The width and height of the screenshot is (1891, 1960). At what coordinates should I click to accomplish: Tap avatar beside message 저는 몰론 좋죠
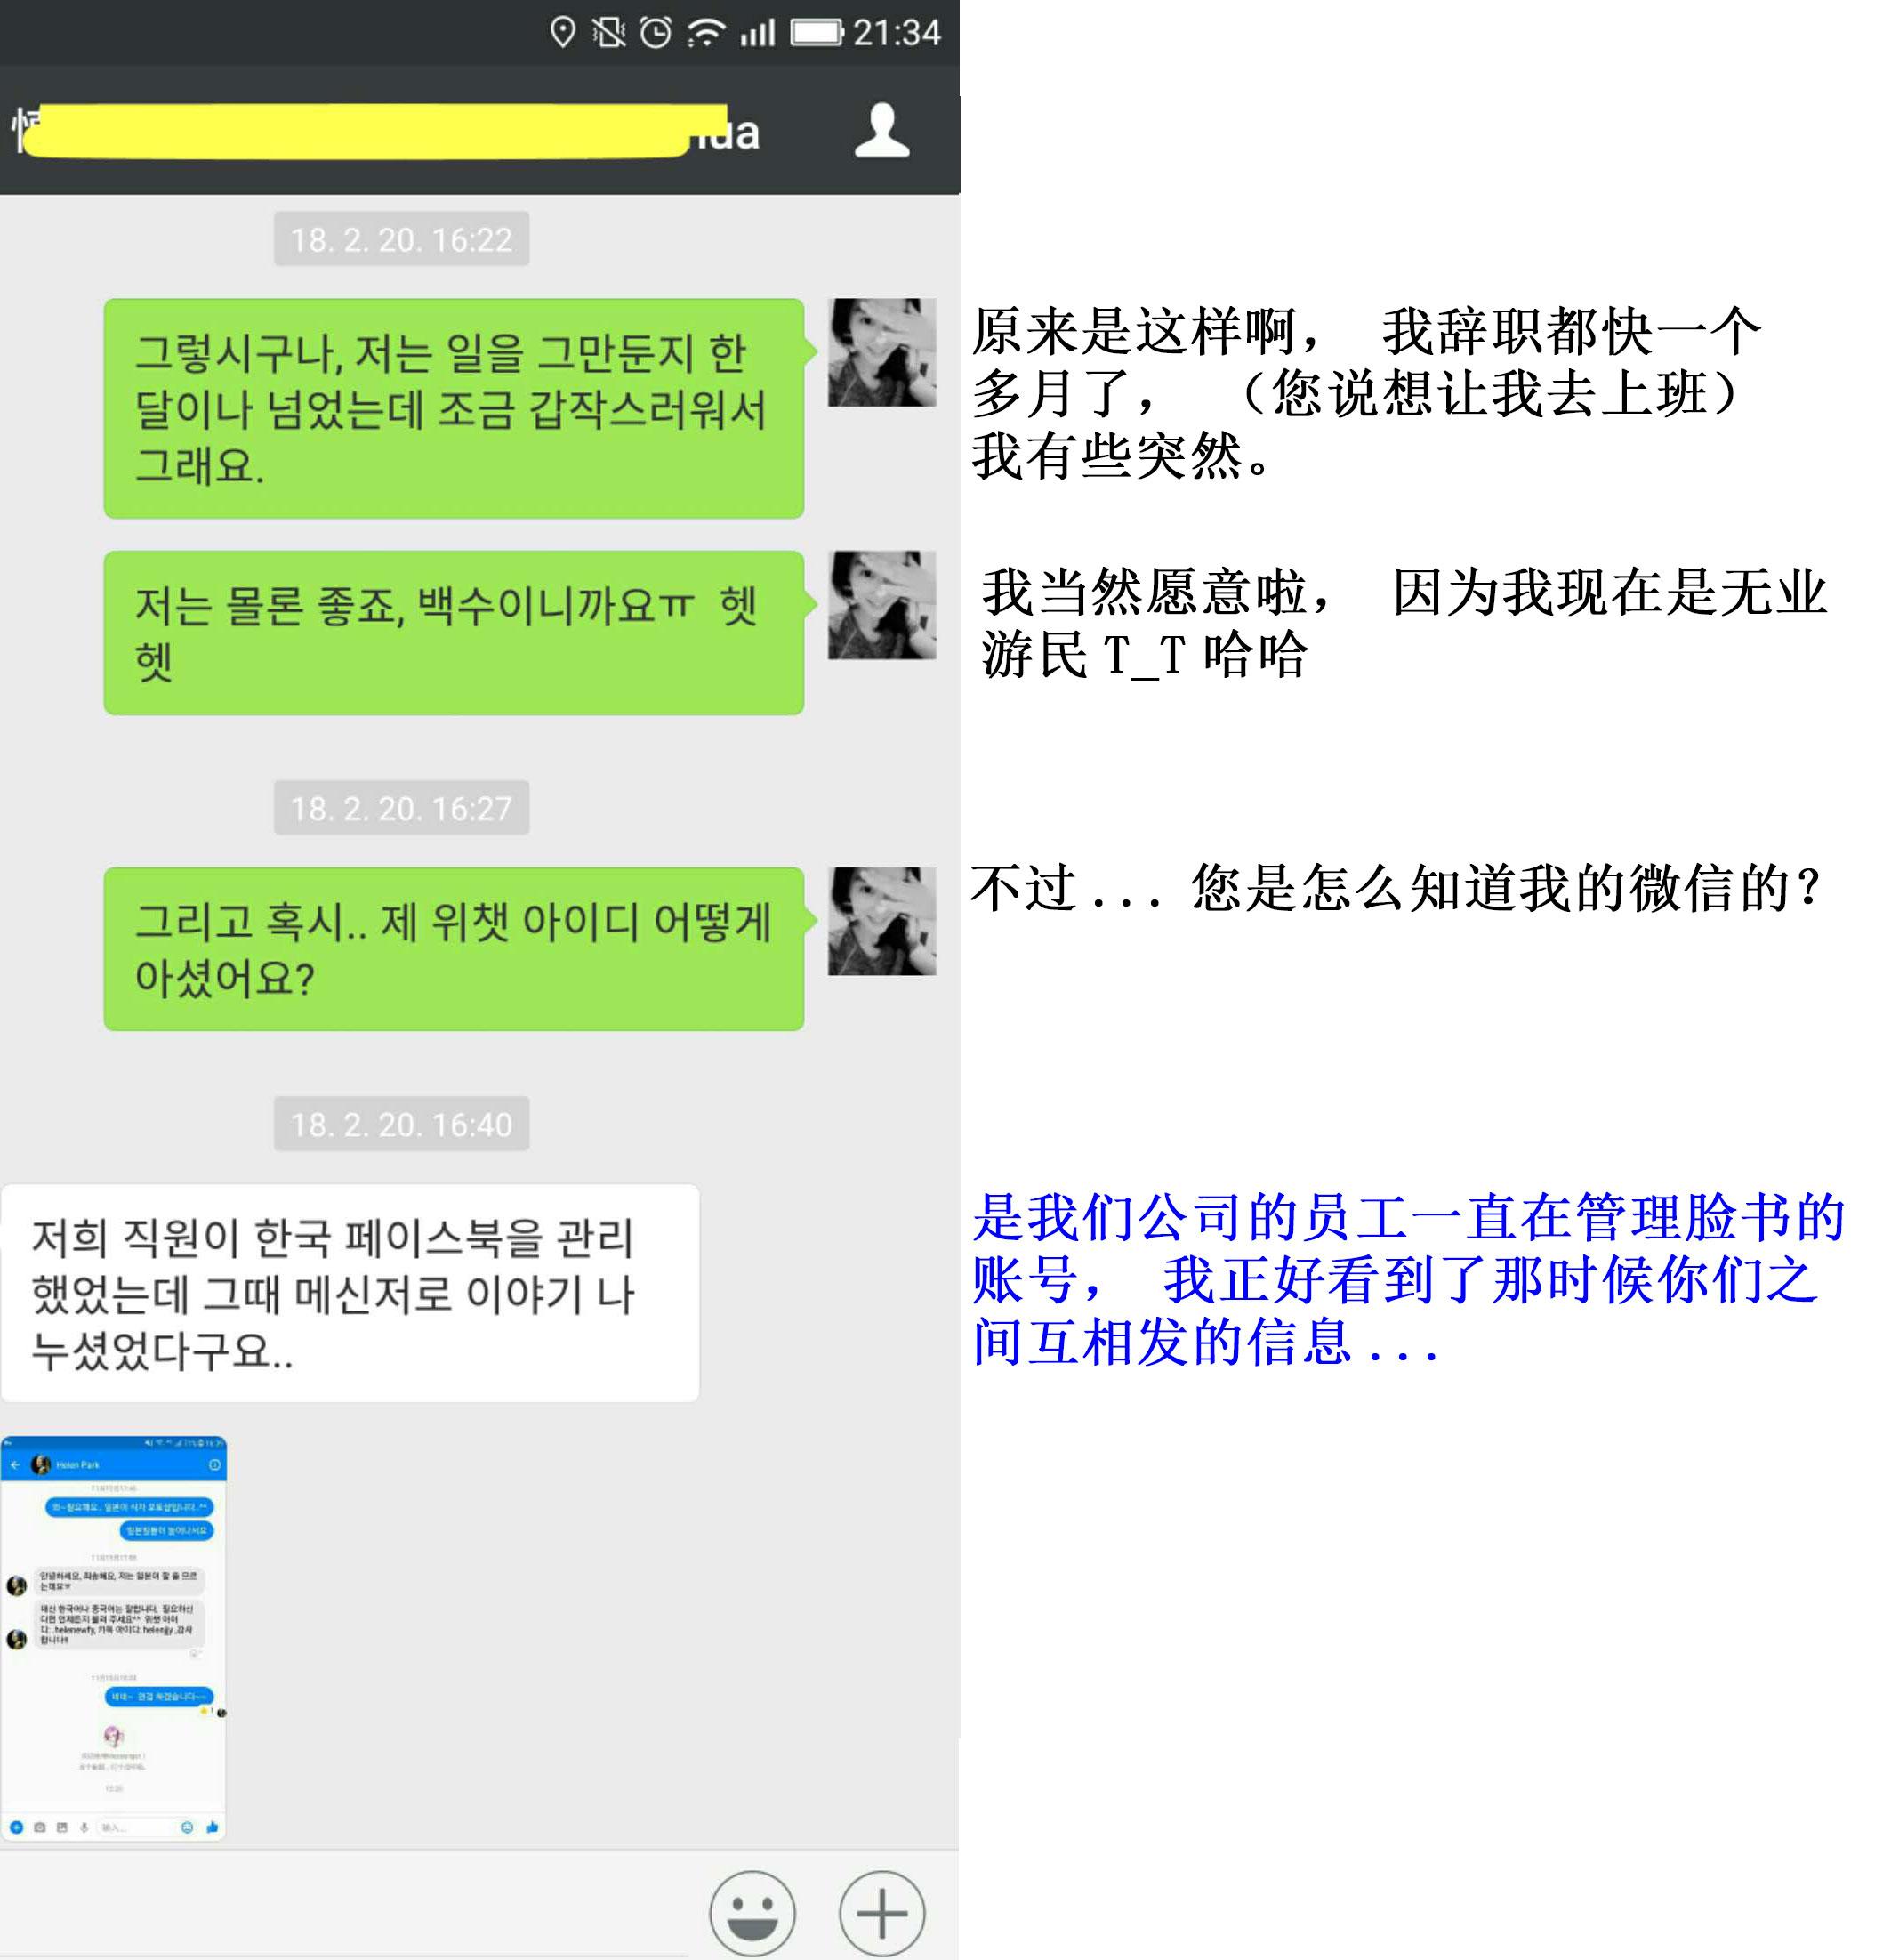pyautogui.click(x=882, y=605)
